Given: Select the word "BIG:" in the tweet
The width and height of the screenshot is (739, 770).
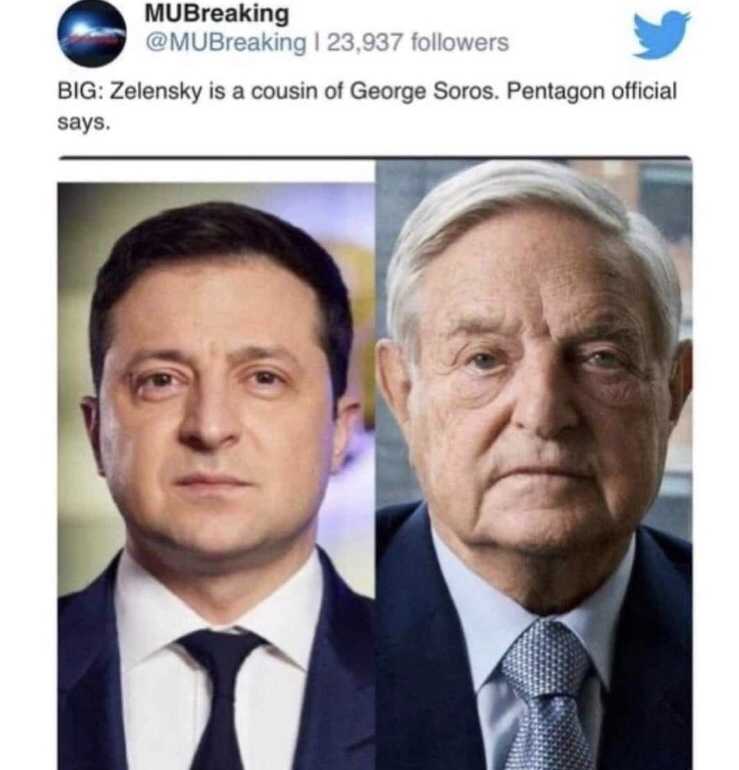Looking at the screenshot, I should 80,91.
